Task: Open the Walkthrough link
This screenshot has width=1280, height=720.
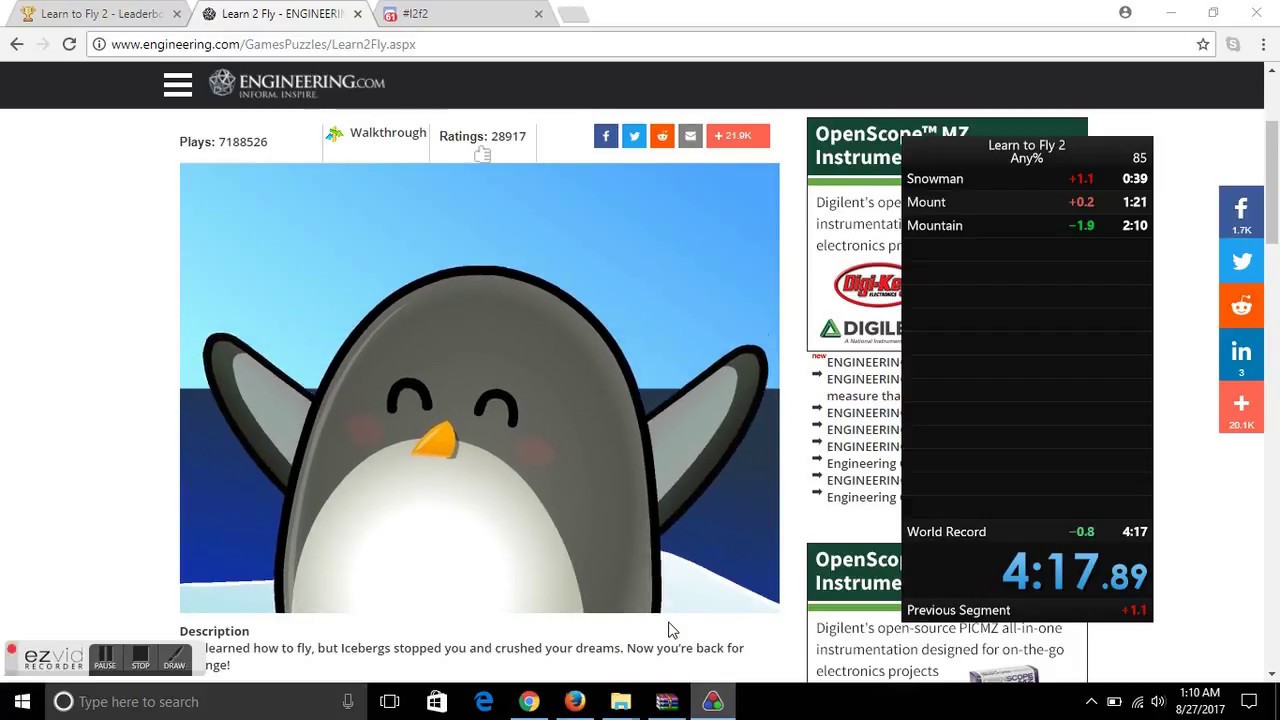Action: tap(387, 133)
